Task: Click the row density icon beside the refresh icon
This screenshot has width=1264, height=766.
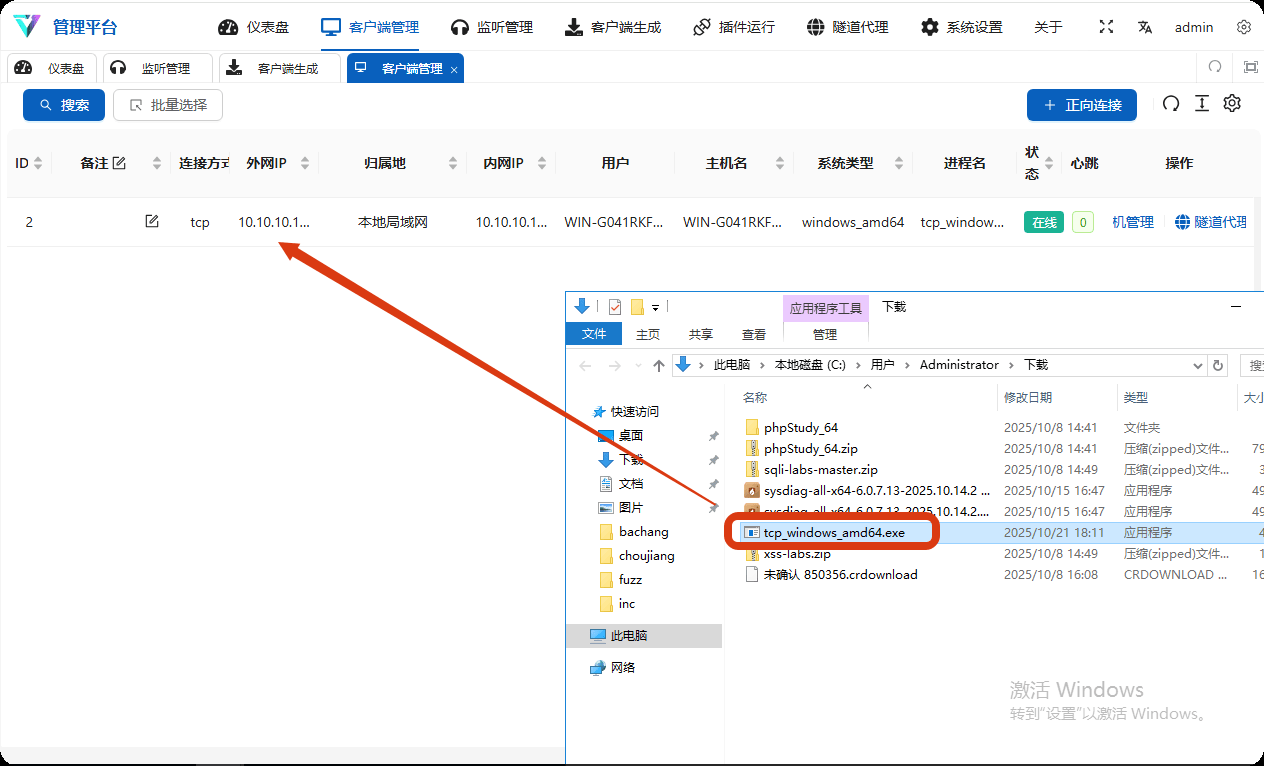Action: tap(1201, 103)
